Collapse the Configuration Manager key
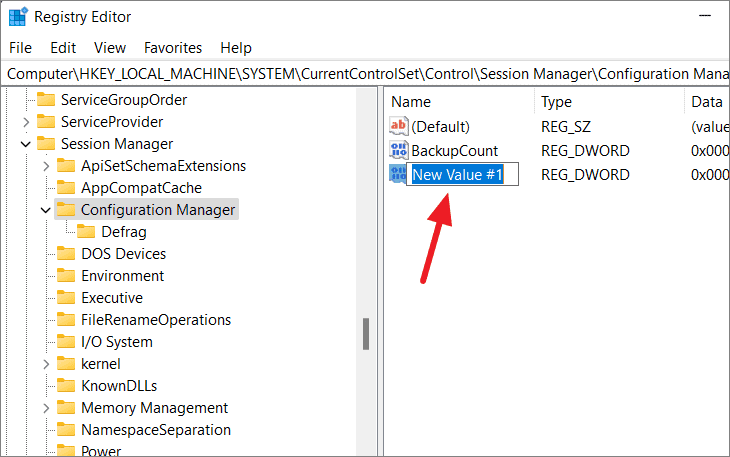Viewport: 730px width, 457px height. [46, 210]
